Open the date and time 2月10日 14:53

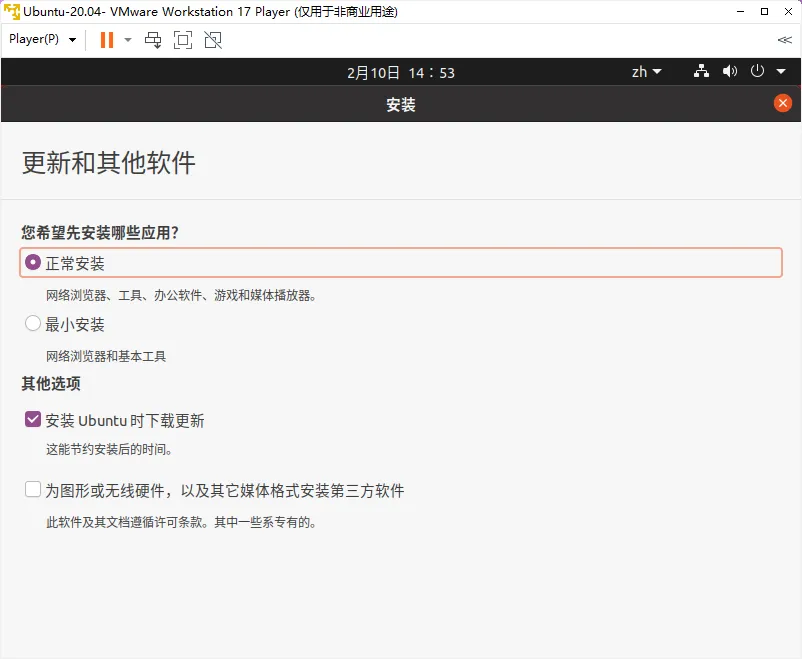point(400,73)
